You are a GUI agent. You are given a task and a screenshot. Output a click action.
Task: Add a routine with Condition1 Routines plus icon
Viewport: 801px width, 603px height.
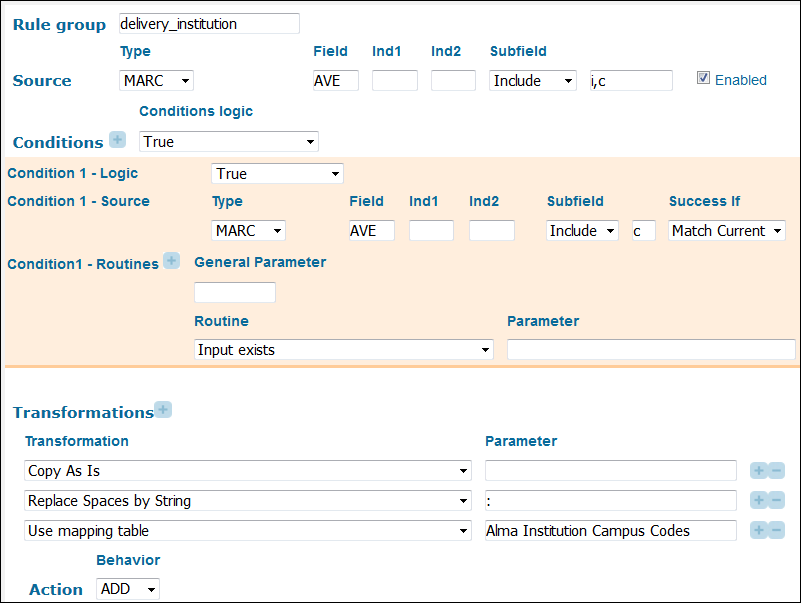[171, 261]
